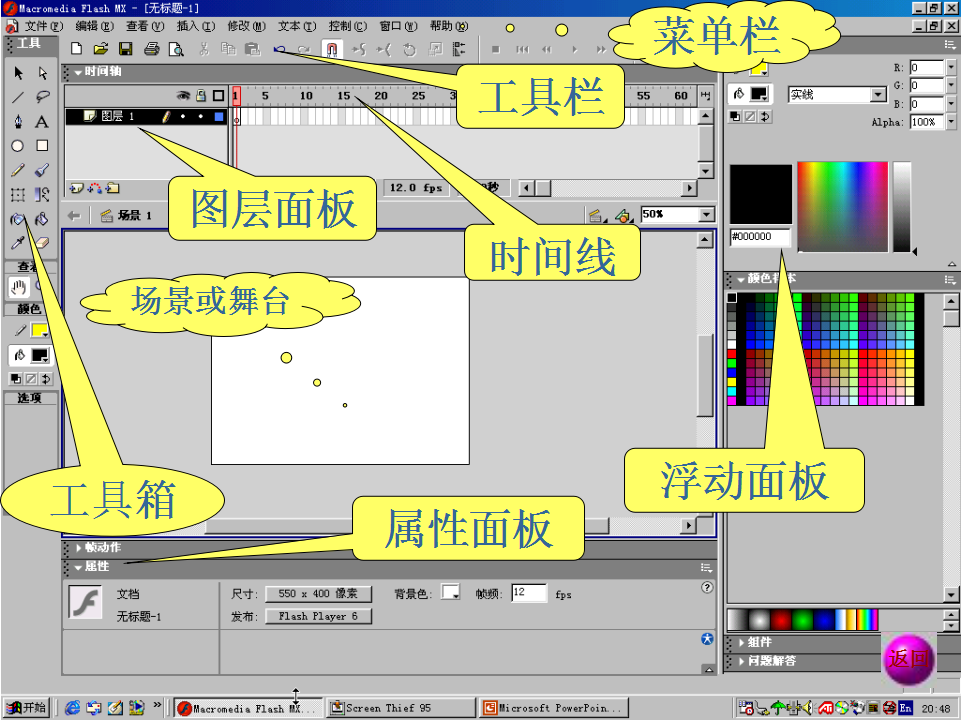Expand the 组件 components panel
This screenshot has width=961, height=721.
point(742,643)
